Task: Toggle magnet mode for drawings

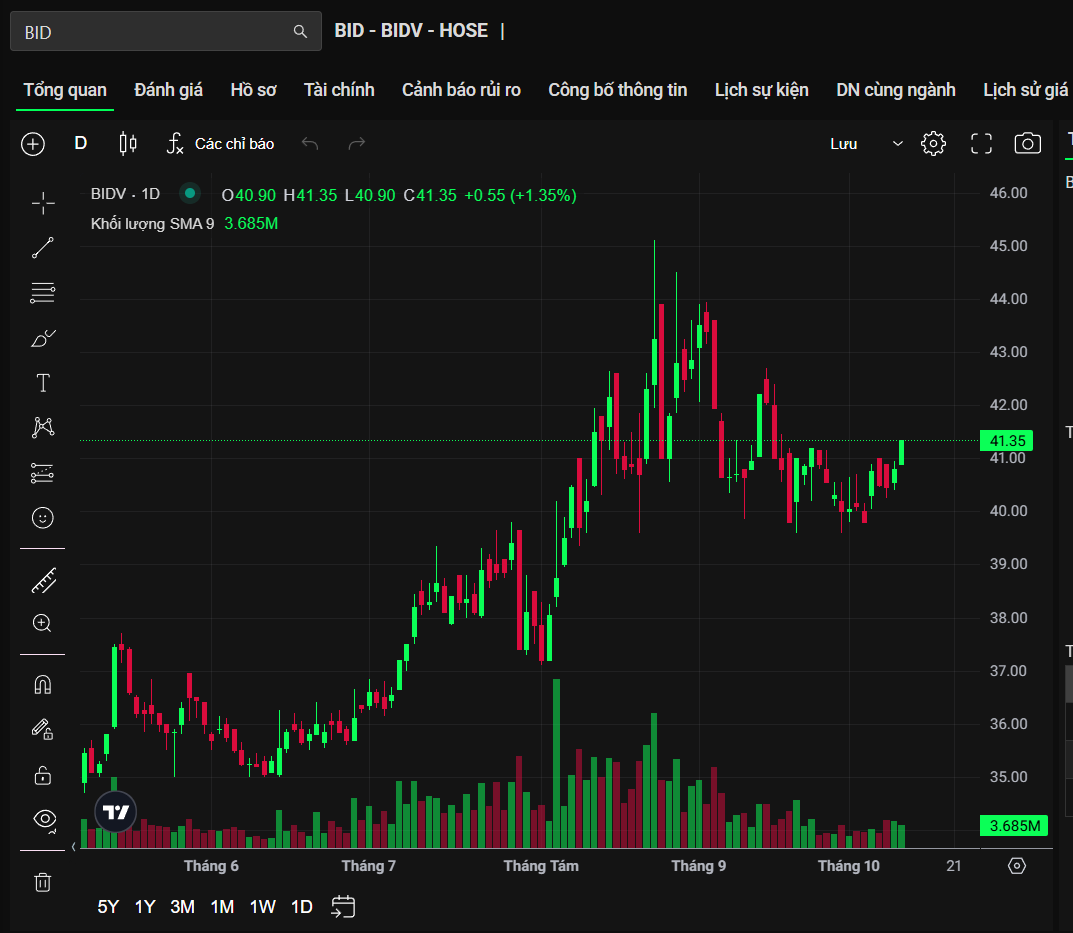Action: click(43, 685)
